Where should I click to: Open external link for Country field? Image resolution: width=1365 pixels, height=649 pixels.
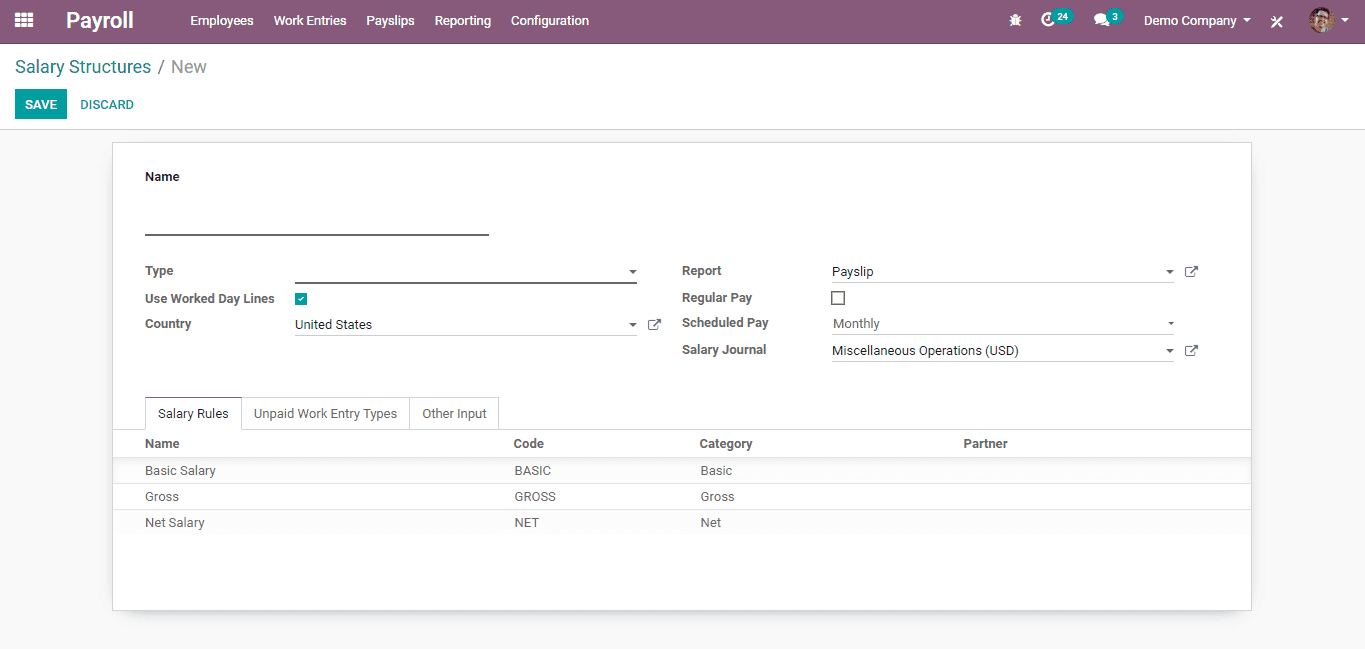pyautogui.click(x=654, y=325)
